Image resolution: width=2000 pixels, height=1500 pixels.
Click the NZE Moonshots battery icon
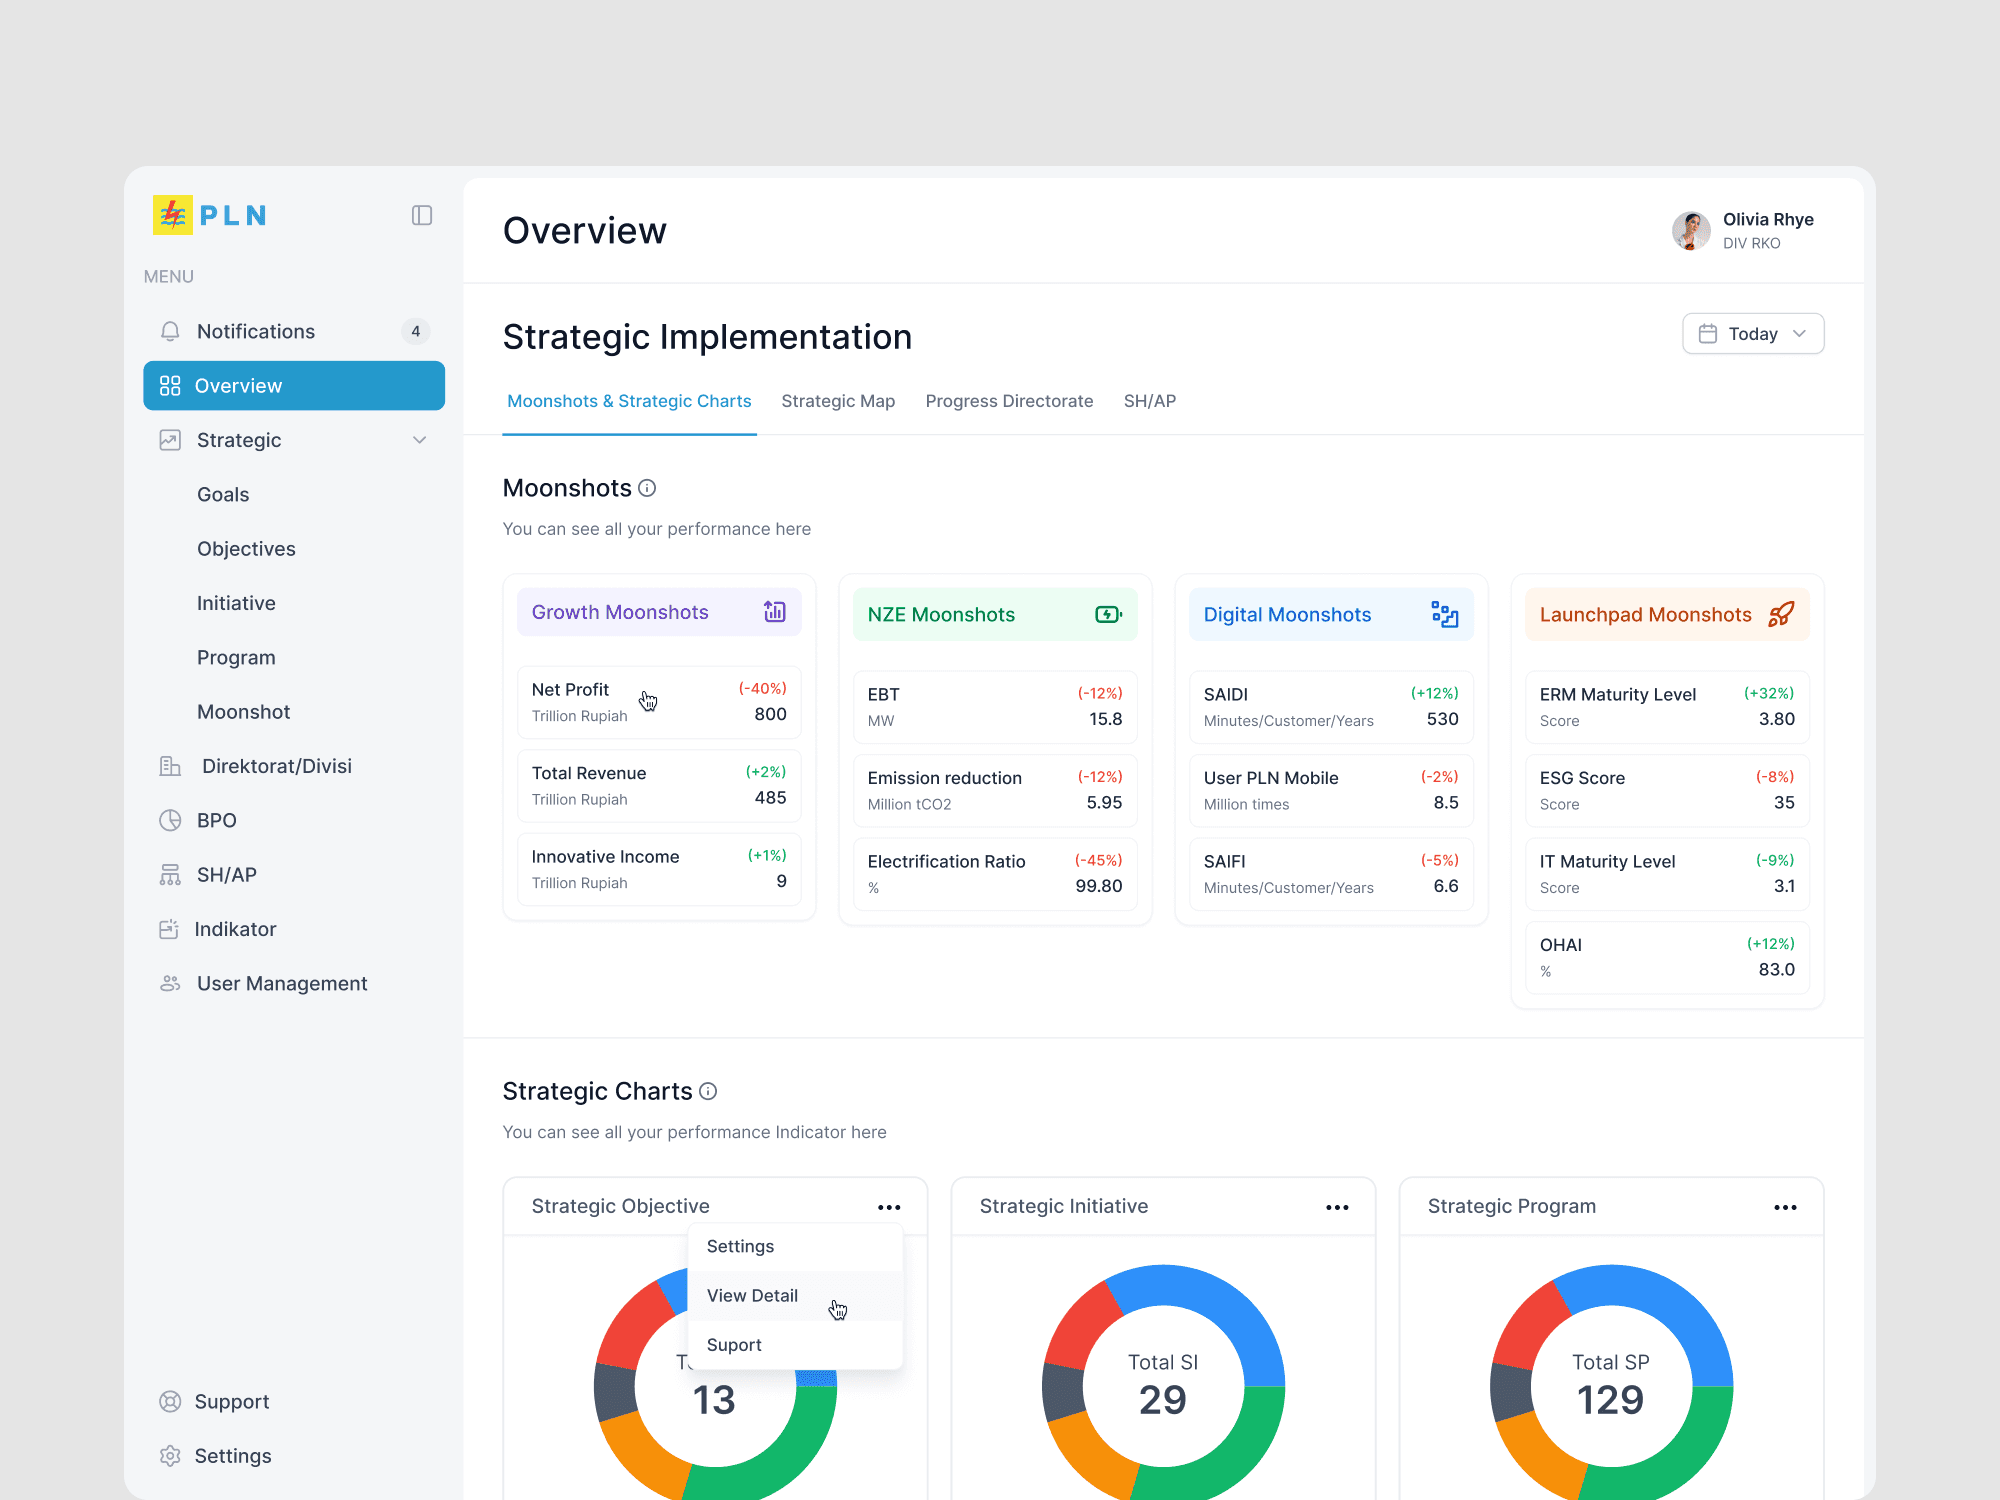pos(1109,614)
